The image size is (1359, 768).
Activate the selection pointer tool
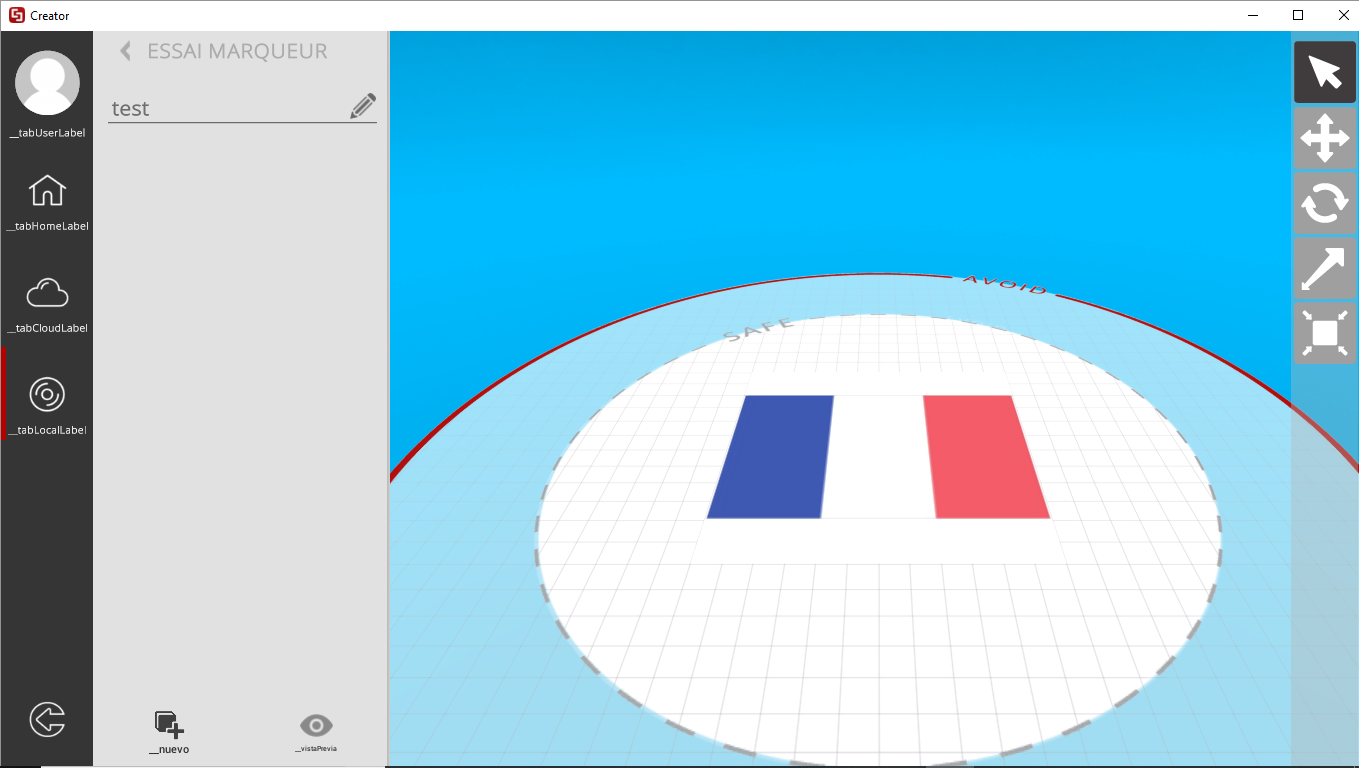(x=1325, y=72)
